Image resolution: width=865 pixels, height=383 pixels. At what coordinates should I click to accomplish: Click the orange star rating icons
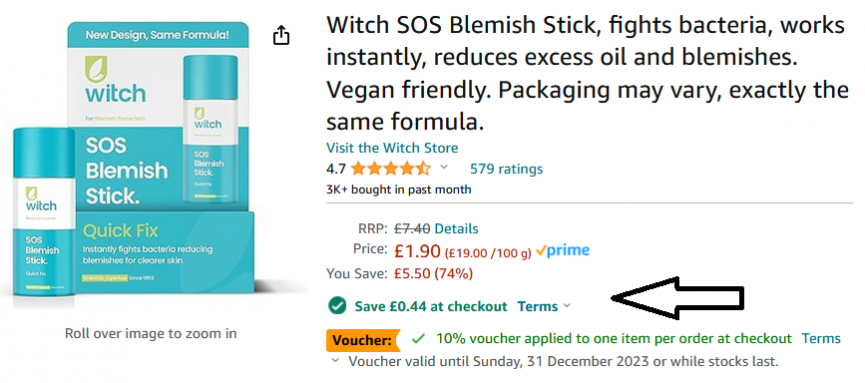390,168
